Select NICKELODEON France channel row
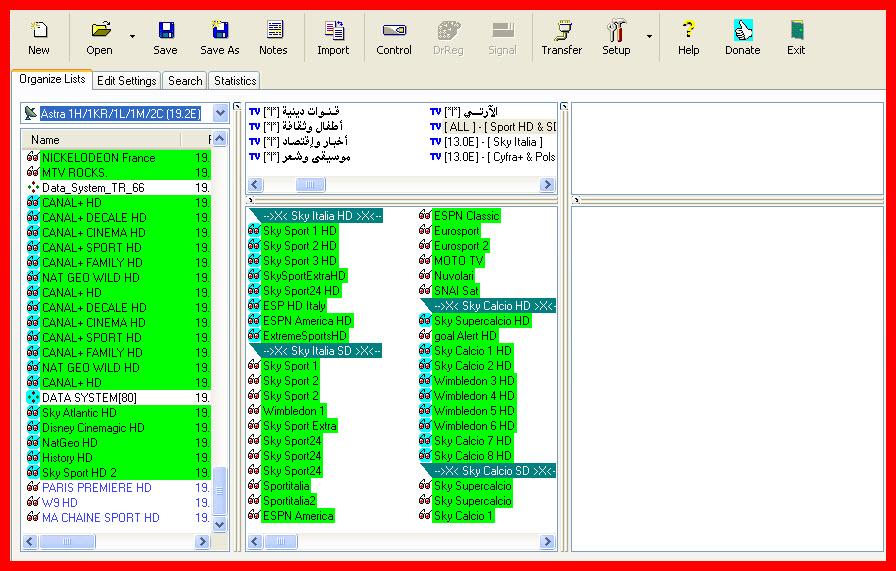Screen dimensions: 896x571 click(x=118, y=158)
